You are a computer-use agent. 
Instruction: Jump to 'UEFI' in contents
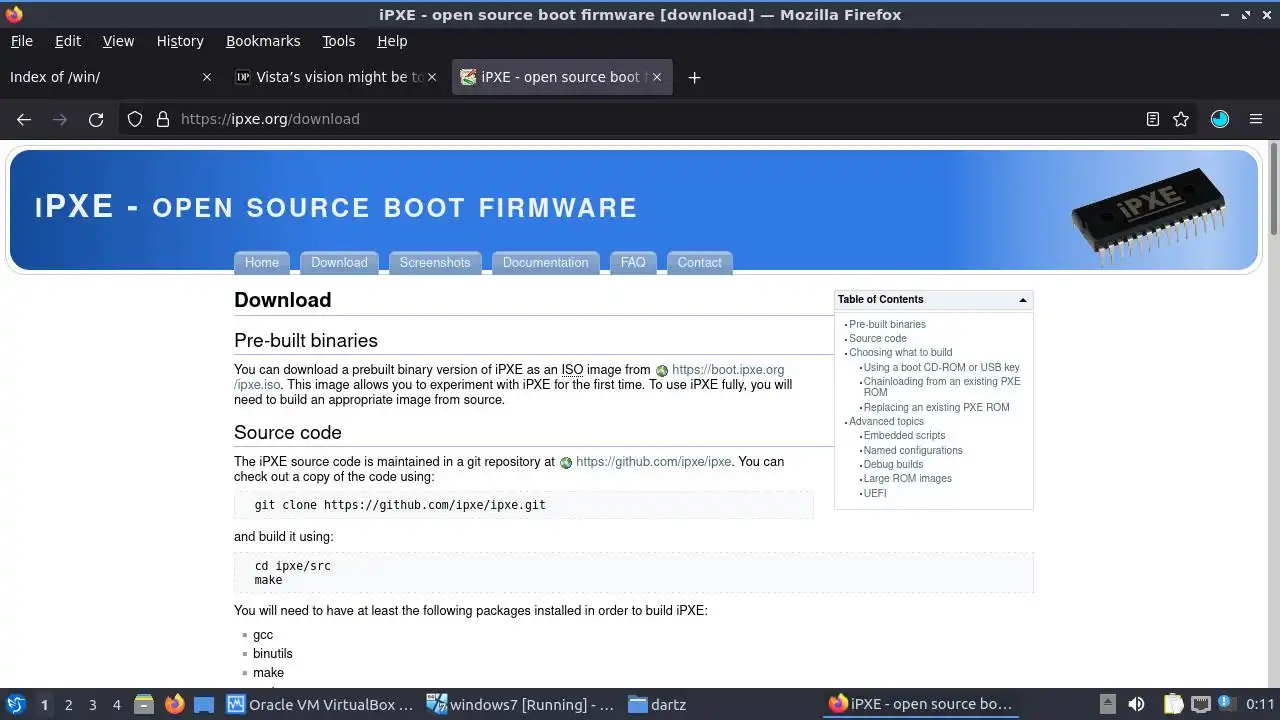pos(875,493)
